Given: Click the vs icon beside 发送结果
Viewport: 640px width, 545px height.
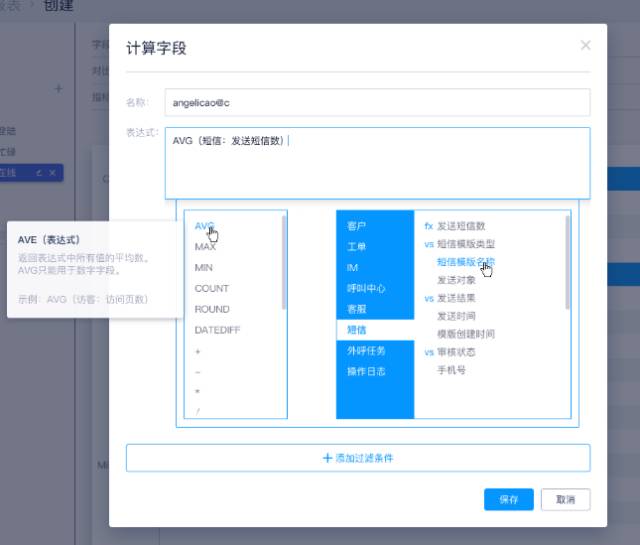Looking at the screenshot, I should 429,298.
